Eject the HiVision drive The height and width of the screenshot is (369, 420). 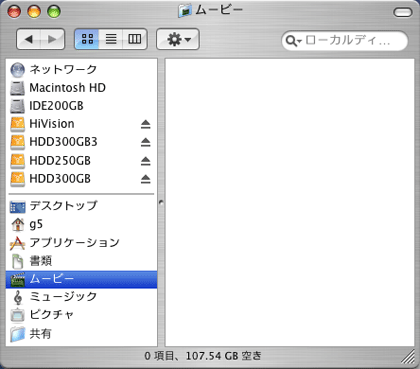point(145,124)
